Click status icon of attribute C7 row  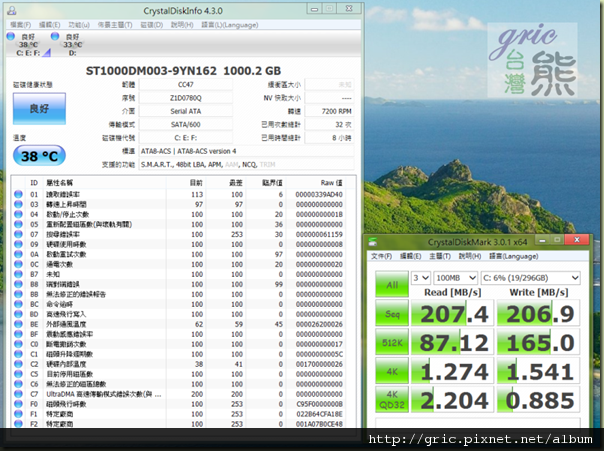tap(18, 394)
